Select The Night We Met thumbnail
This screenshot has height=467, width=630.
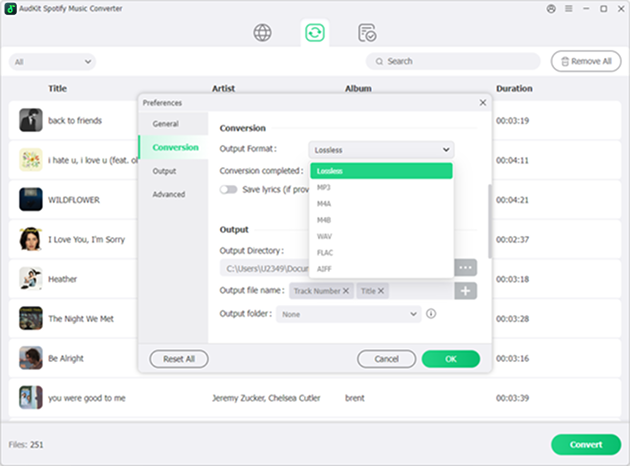[31, 318]
